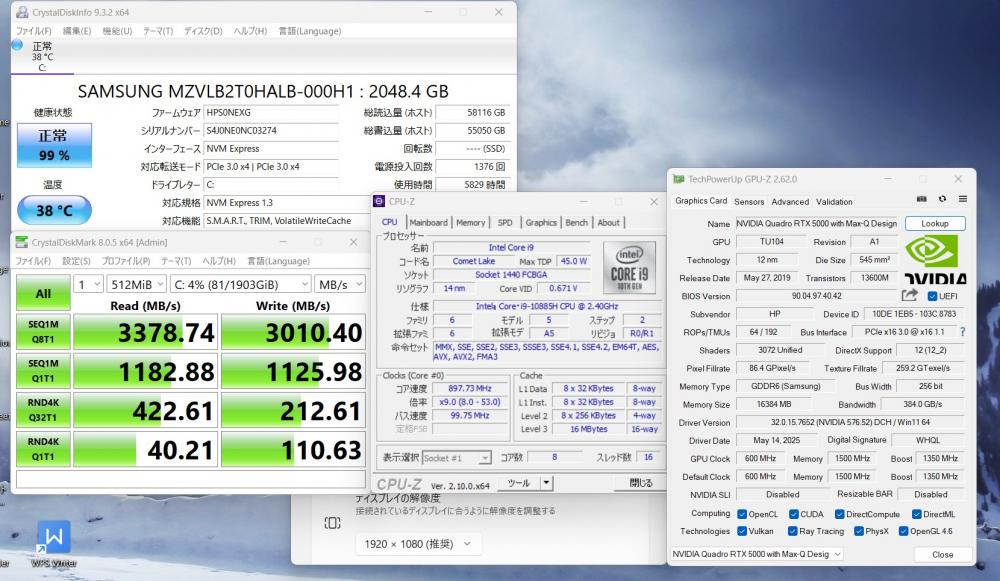Toggle the OpenCL checkbox
The image size is (1000, 581).
pos(742,514)
